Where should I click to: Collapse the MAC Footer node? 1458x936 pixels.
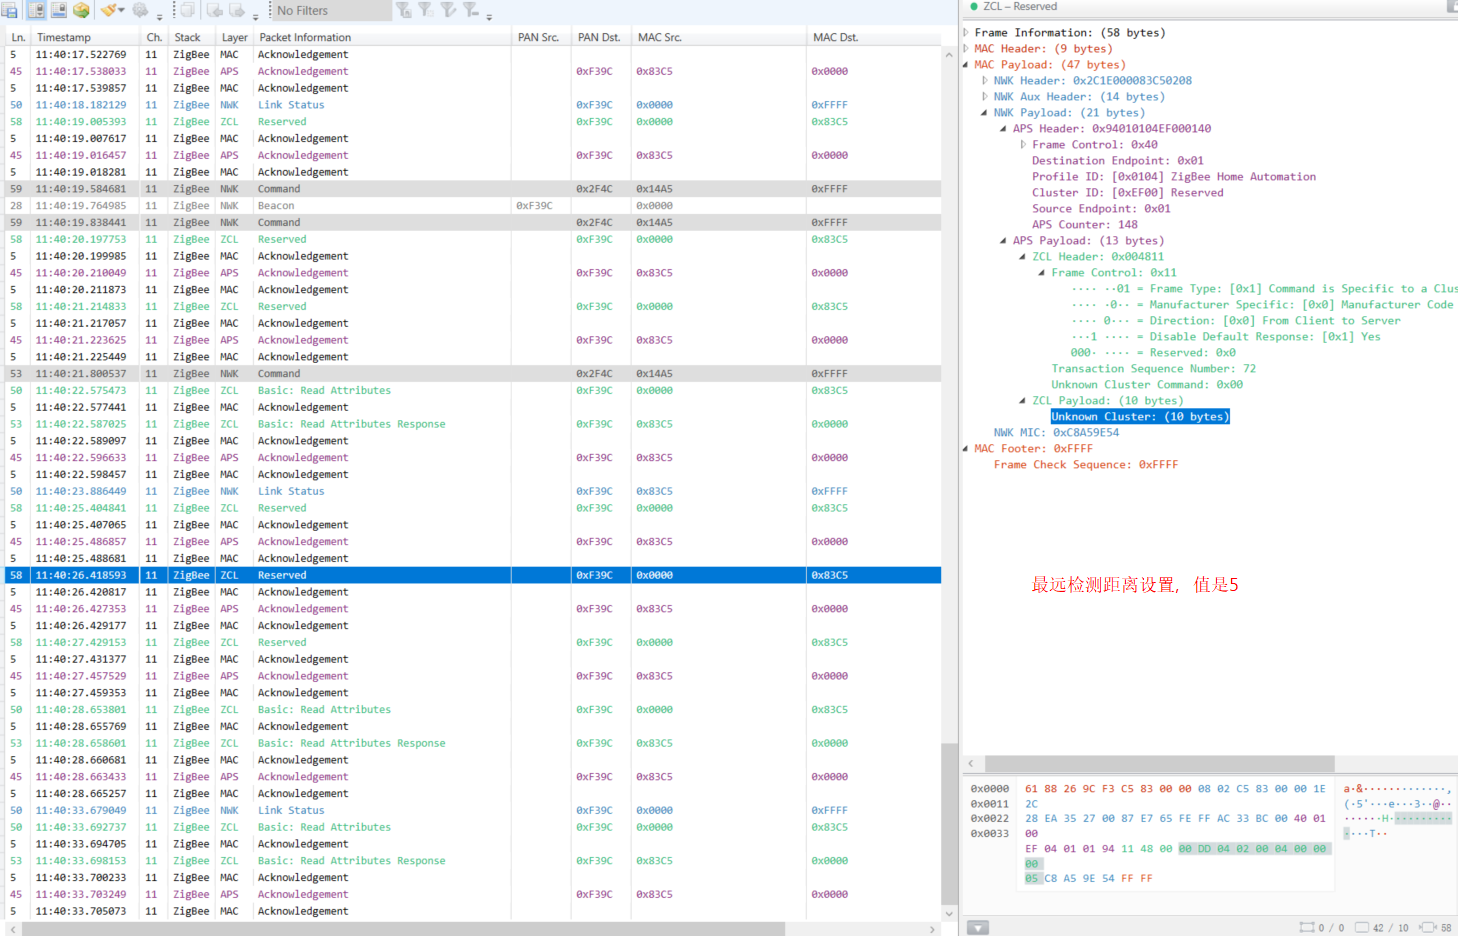[966, 449]
